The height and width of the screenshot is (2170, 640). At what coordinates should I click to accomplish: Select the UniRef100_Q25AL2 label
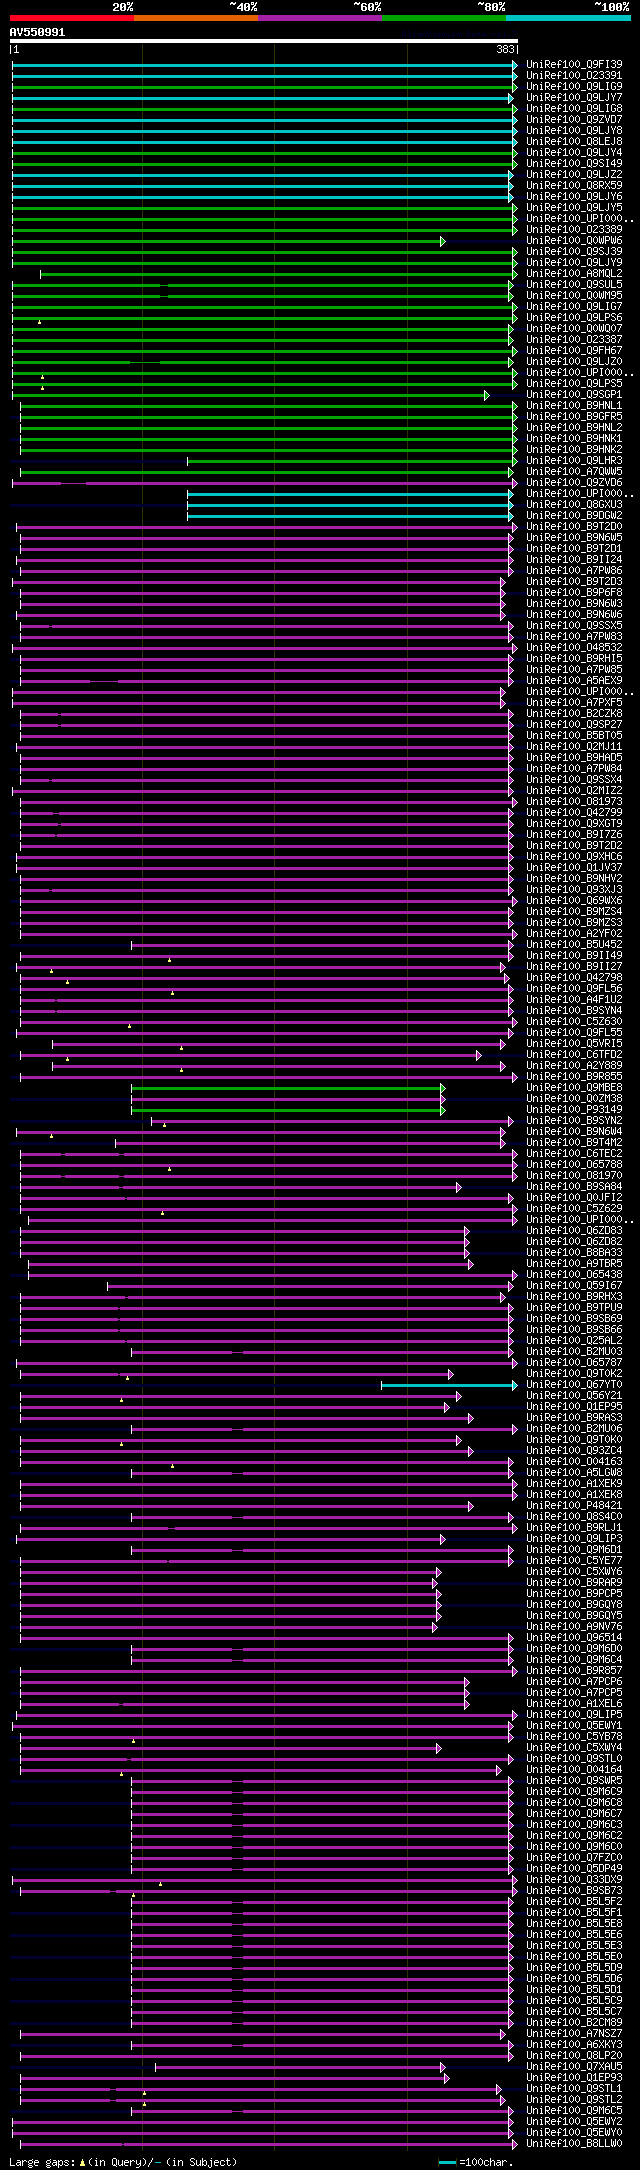click(x=574, y=1341)
